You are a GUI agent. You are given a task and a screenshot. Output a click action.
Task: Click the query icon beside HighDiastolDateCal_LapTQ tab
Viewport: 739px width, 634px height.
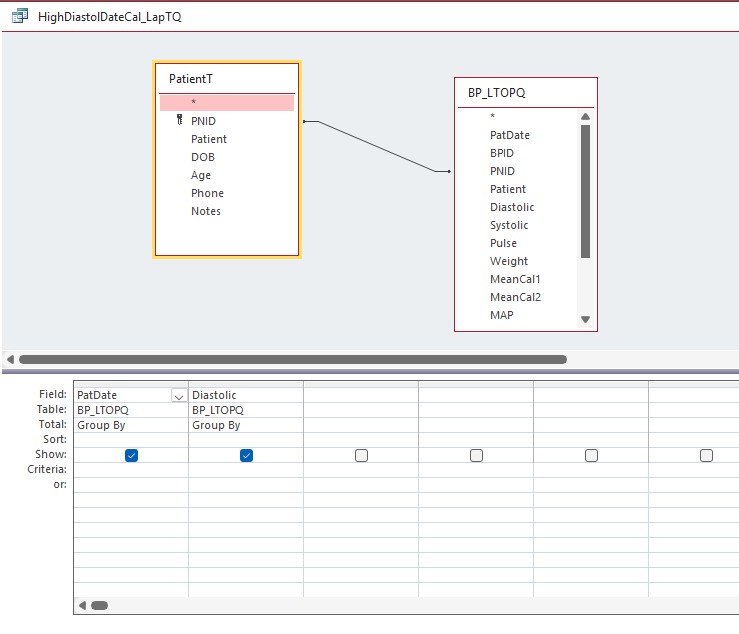coord(20,16)
